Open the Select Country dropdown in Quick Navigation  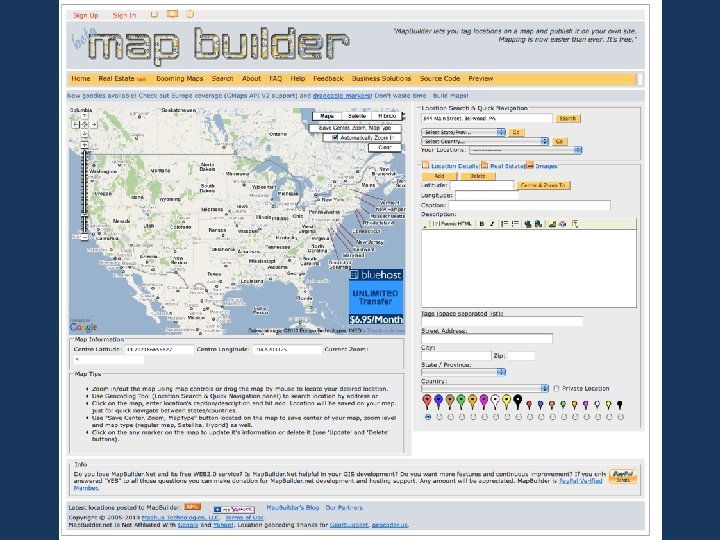pyautogui.click(x=485, y=141)
